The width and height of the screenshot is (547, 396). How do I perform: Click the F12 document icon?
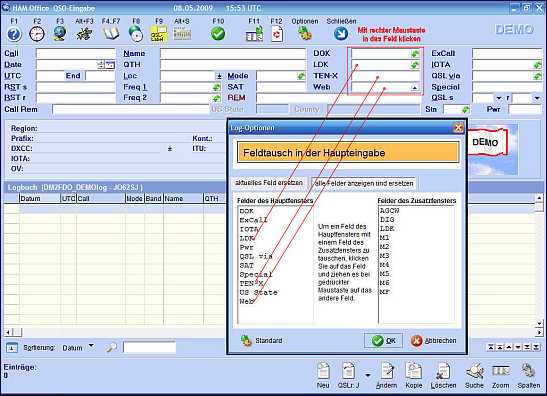point(277,34)
